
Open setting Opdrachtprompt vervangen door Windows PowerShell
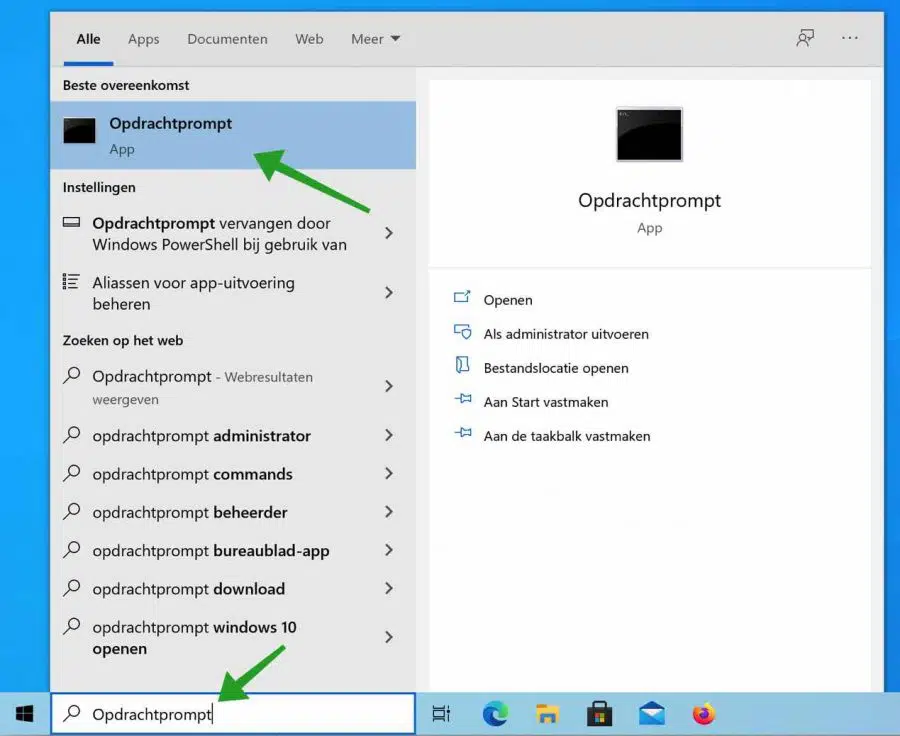point(233,234)
